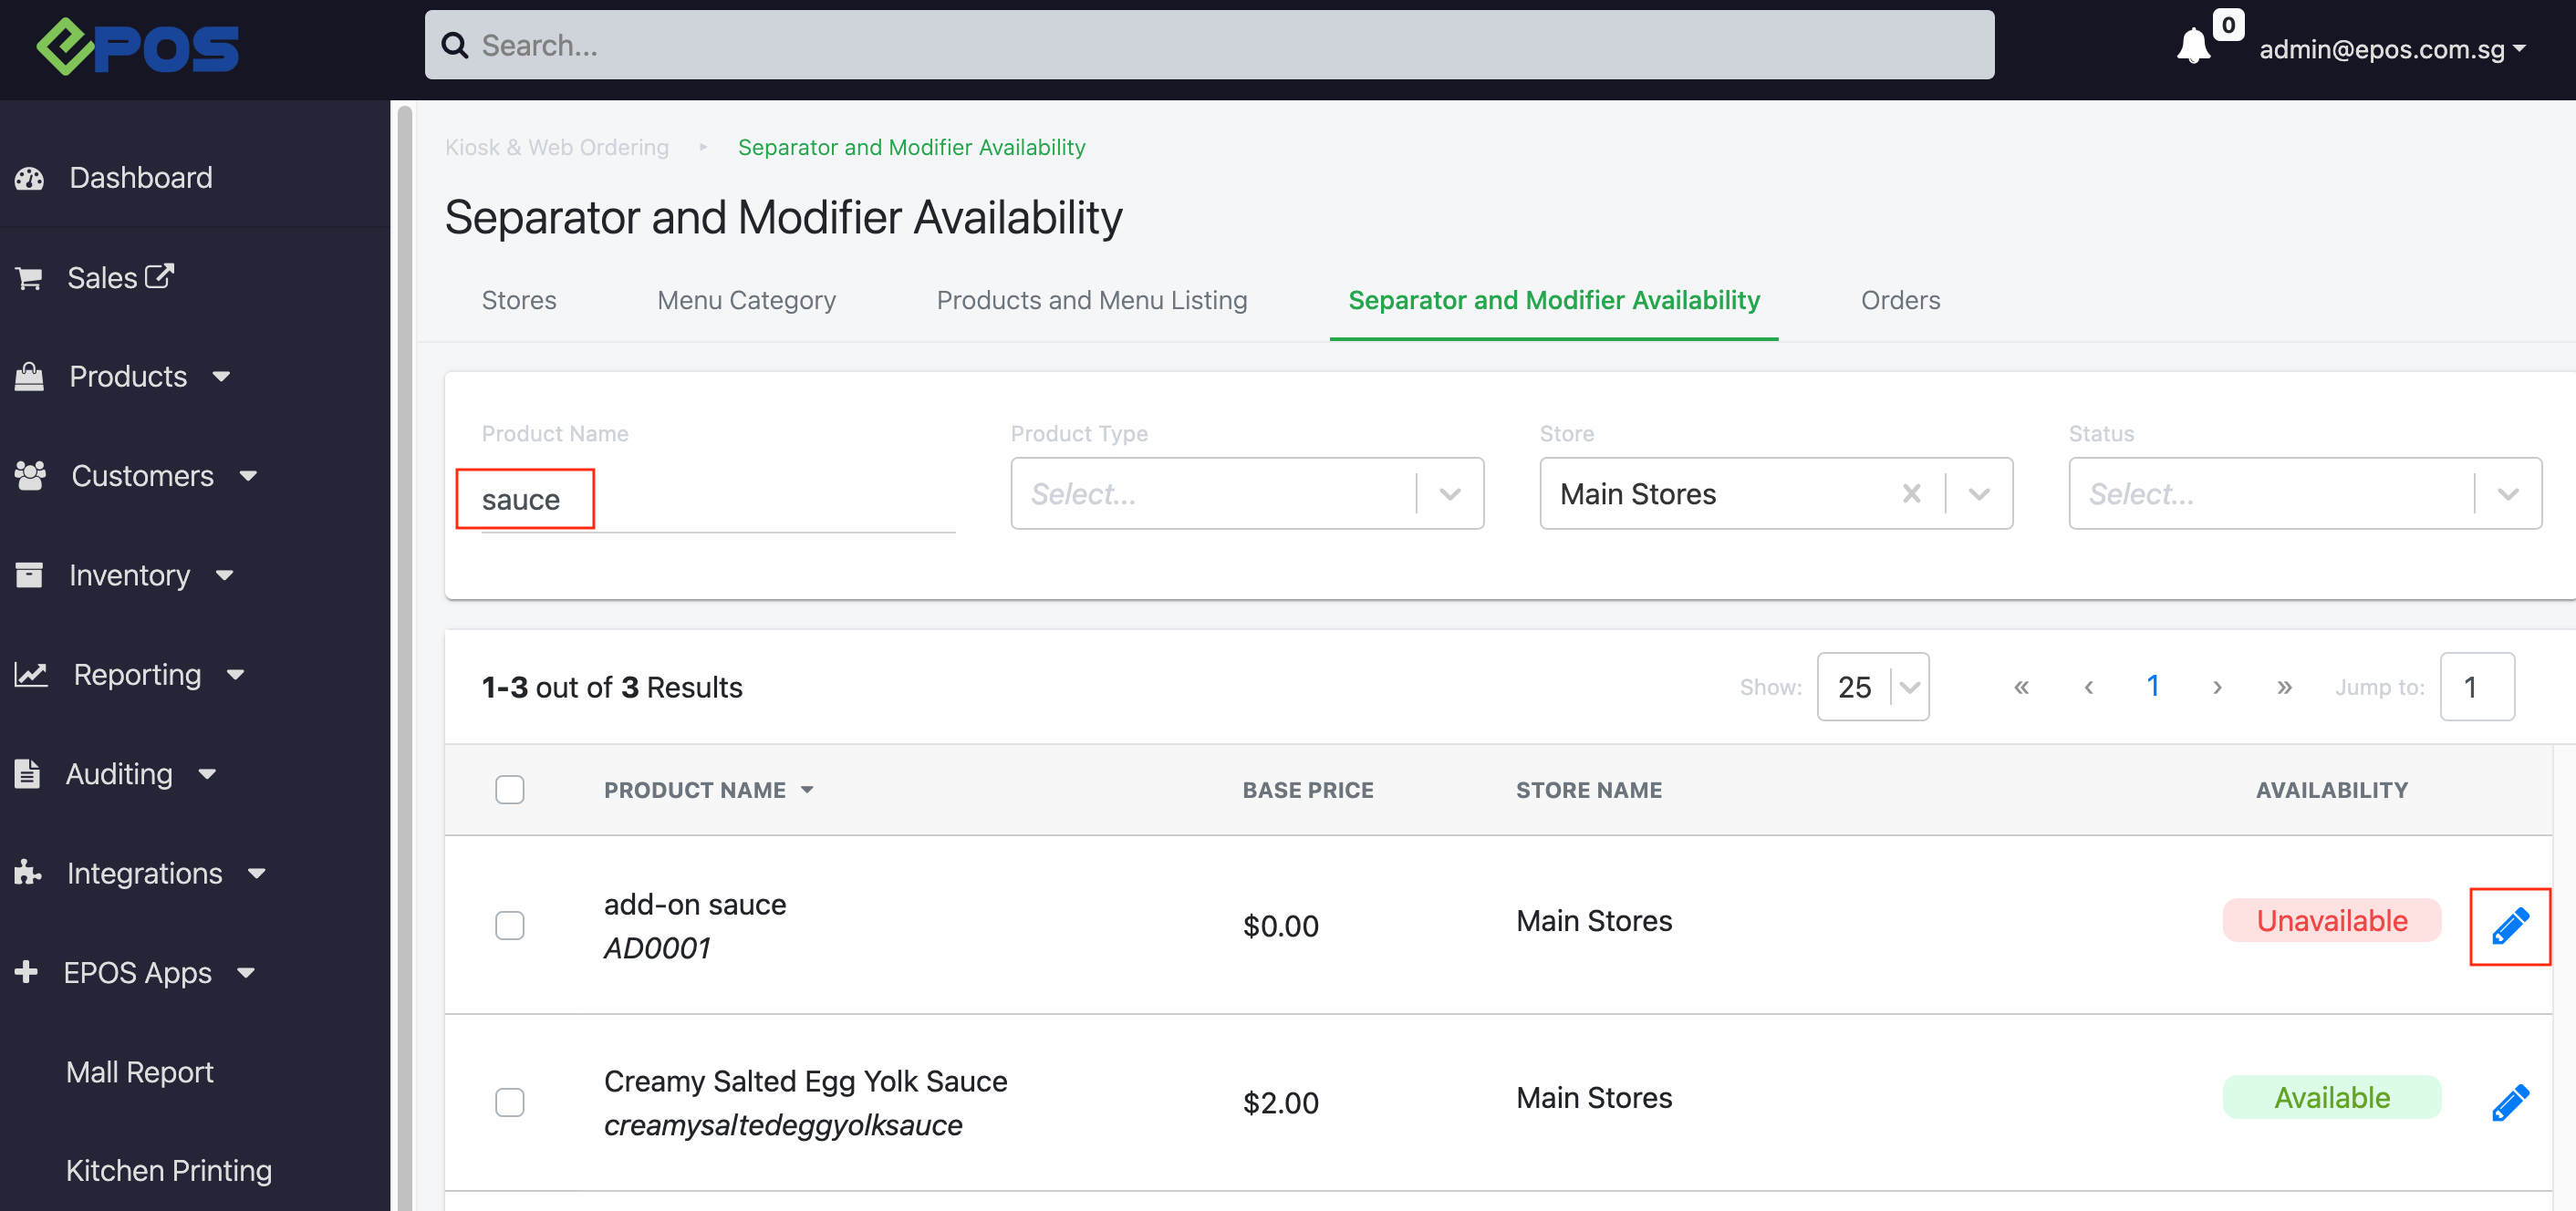The image size is (2576, 1211).
Task: Go to the last results page
Action: (2284, 687)
